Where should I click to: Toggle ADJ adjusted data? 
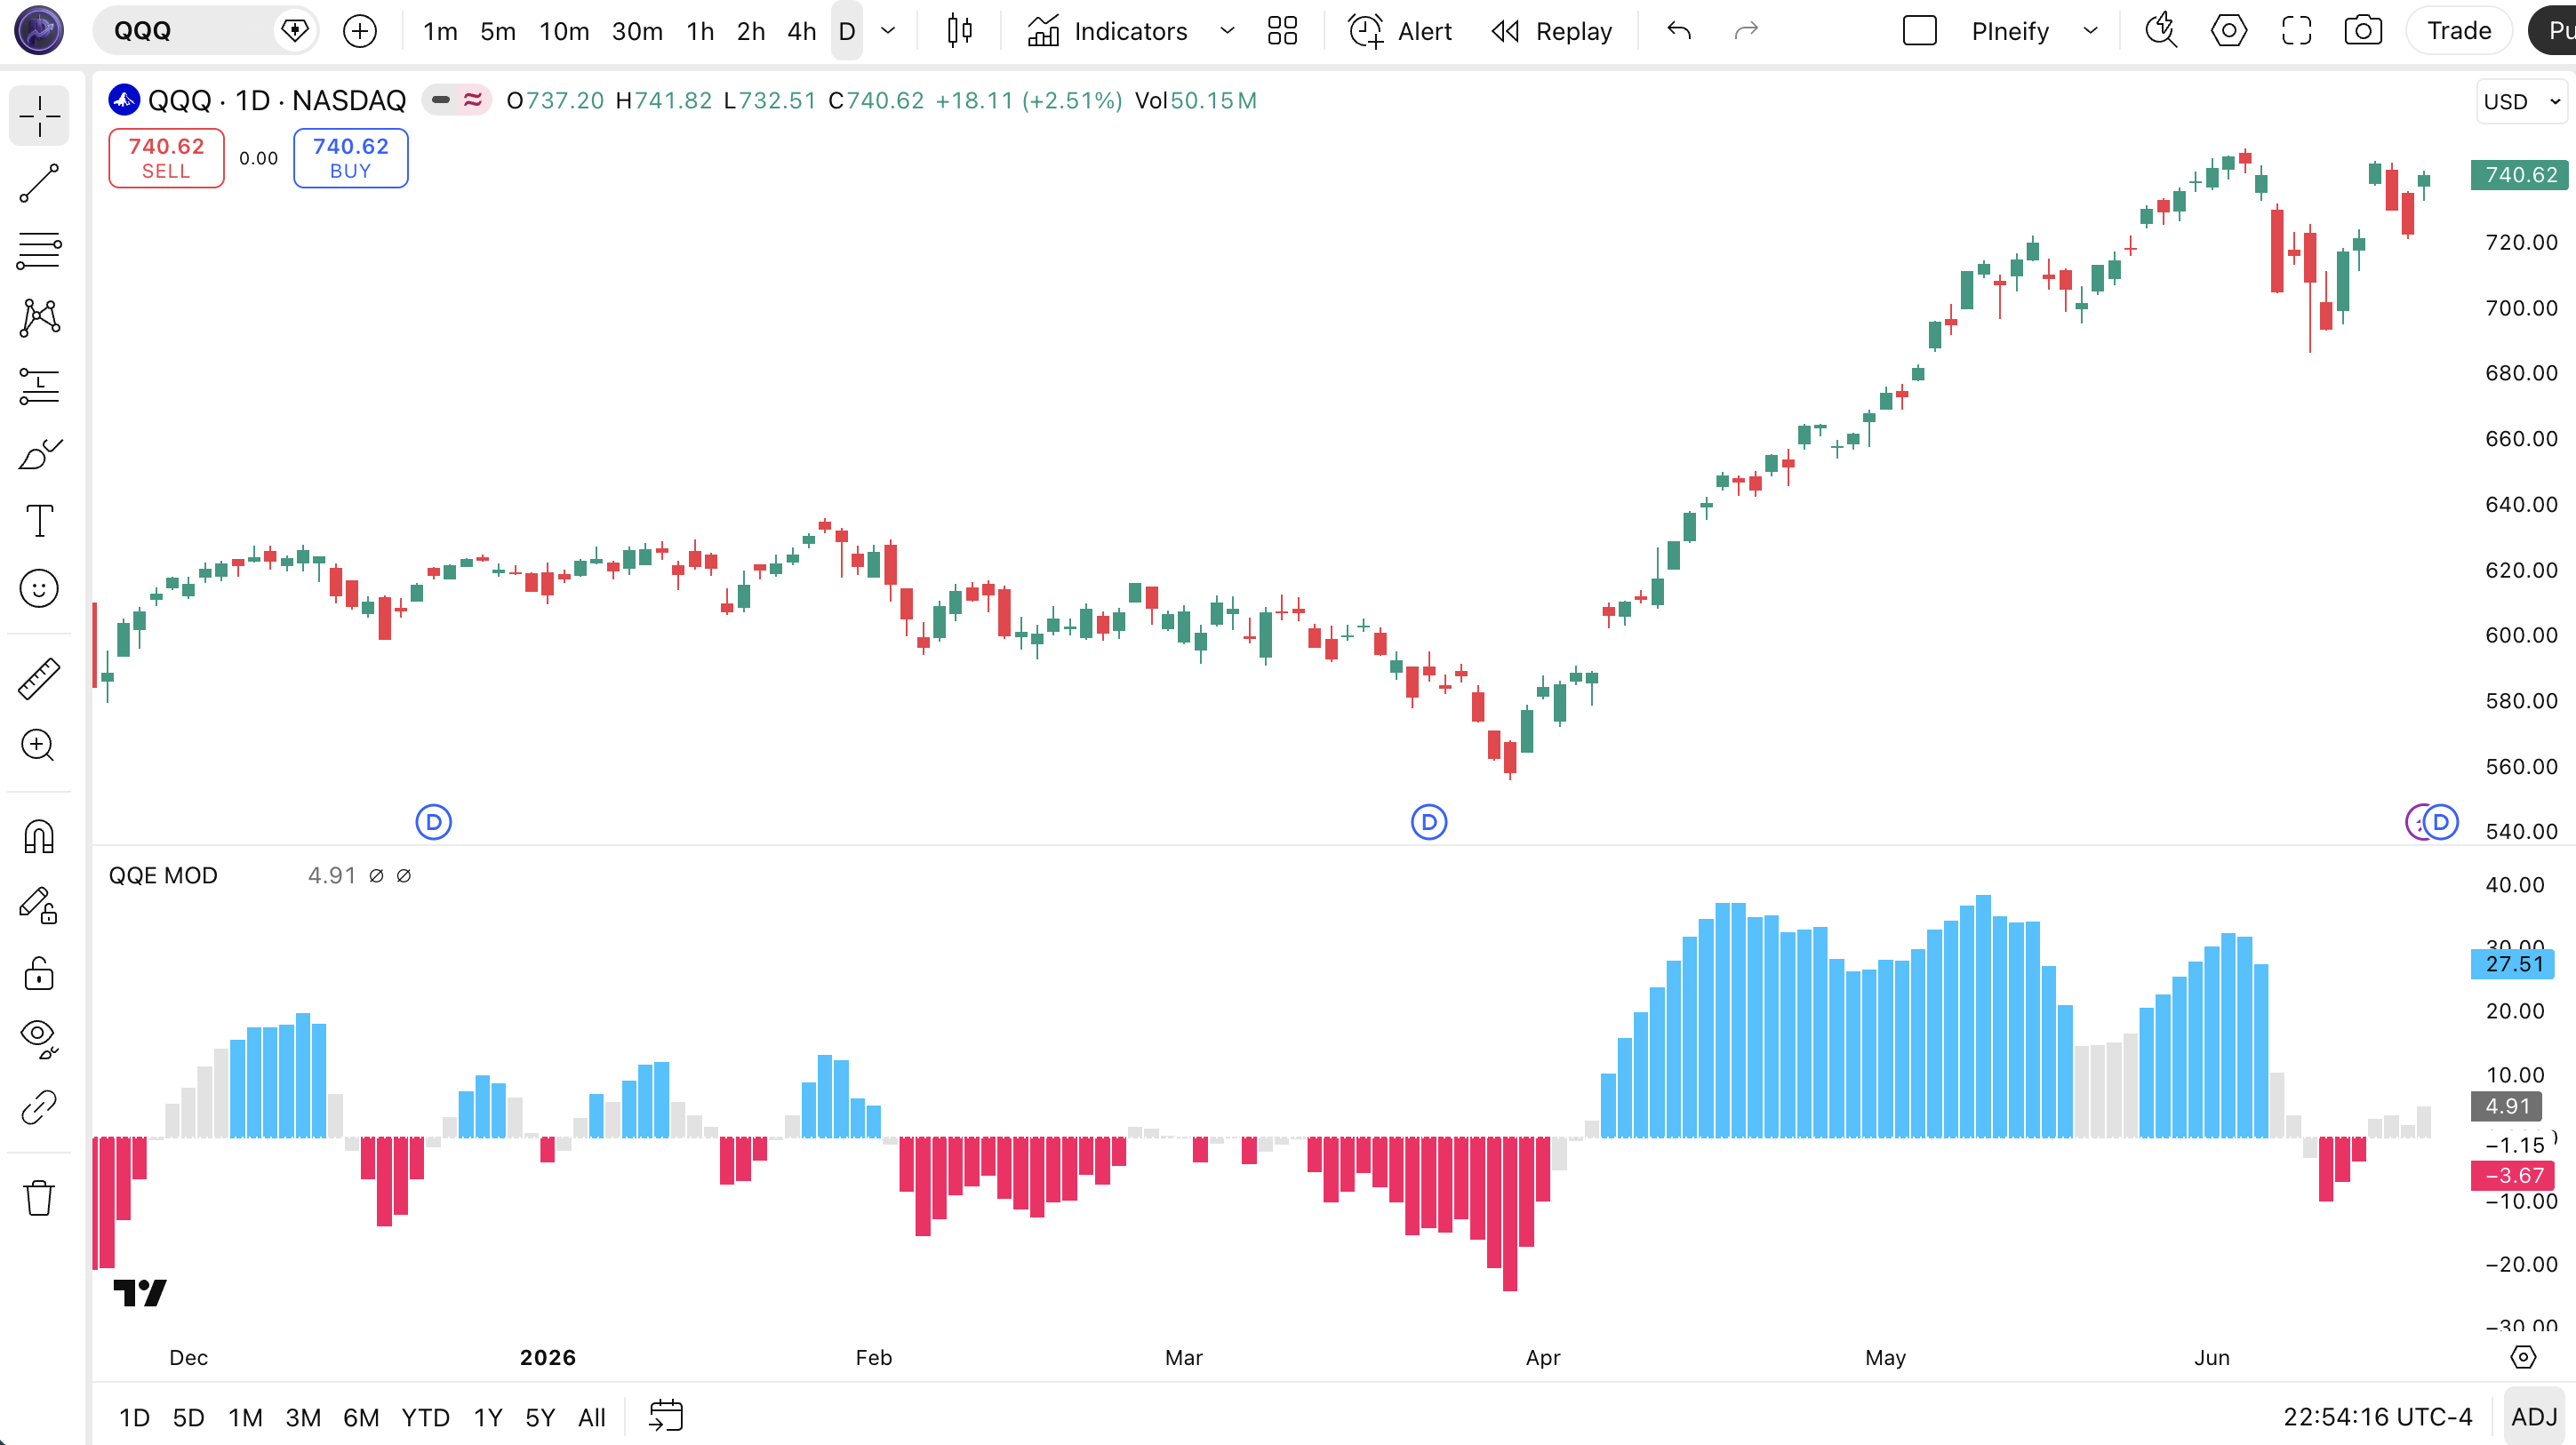[x=2534, y=1417]
